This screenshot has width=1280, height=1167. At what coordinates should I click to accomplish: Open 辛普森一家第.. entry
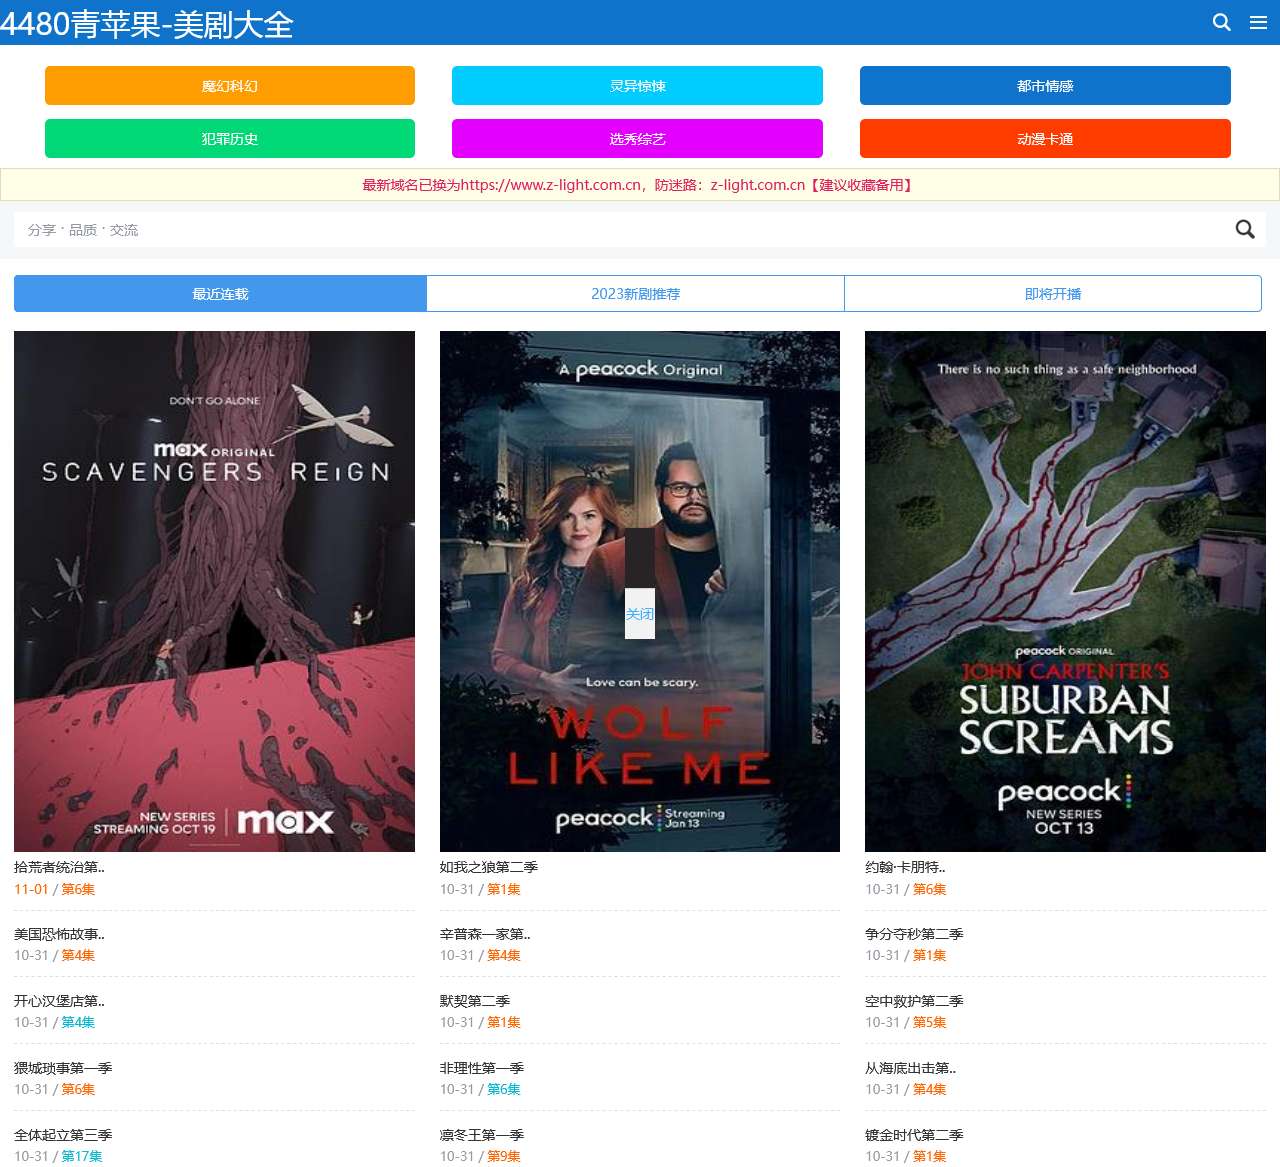(x=485, y=934)
